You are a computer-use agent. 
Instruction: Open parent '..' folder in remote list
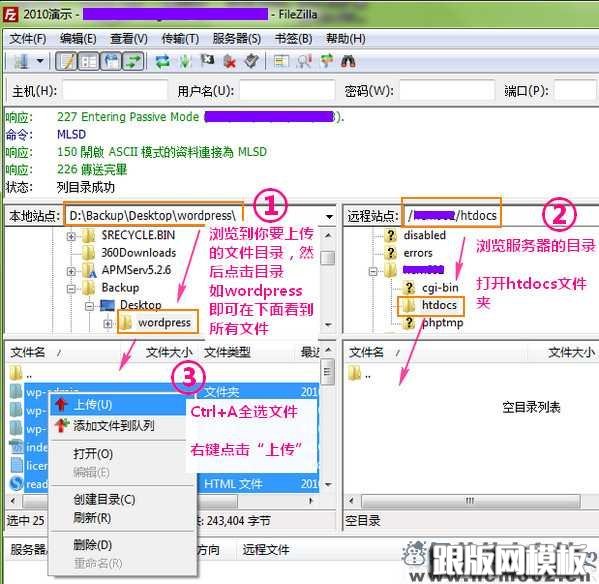click(x=360, y=374)
